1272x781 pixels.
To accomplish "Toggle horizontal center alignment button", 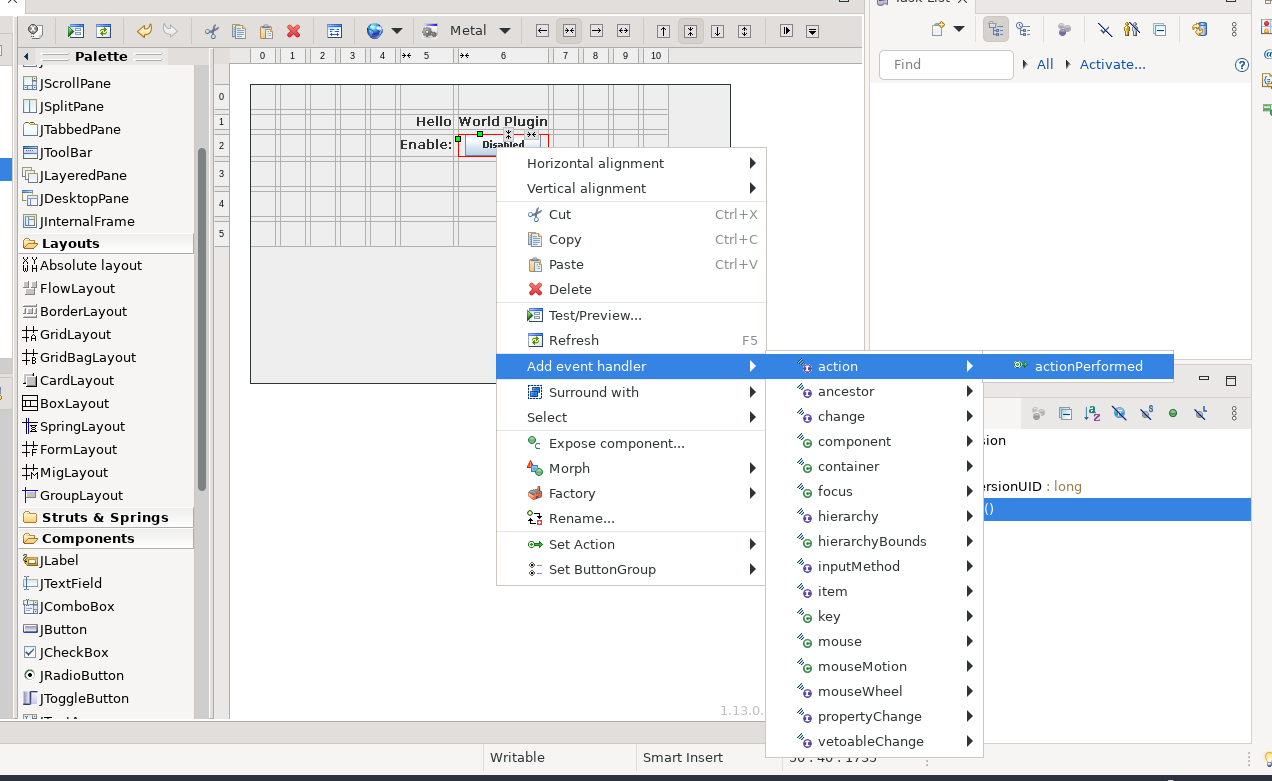I will point(569,31).
